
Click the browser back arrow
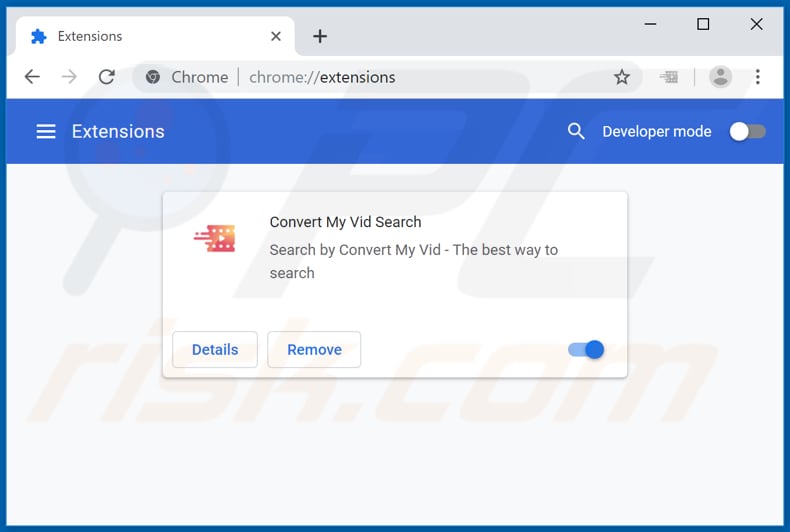32,77
